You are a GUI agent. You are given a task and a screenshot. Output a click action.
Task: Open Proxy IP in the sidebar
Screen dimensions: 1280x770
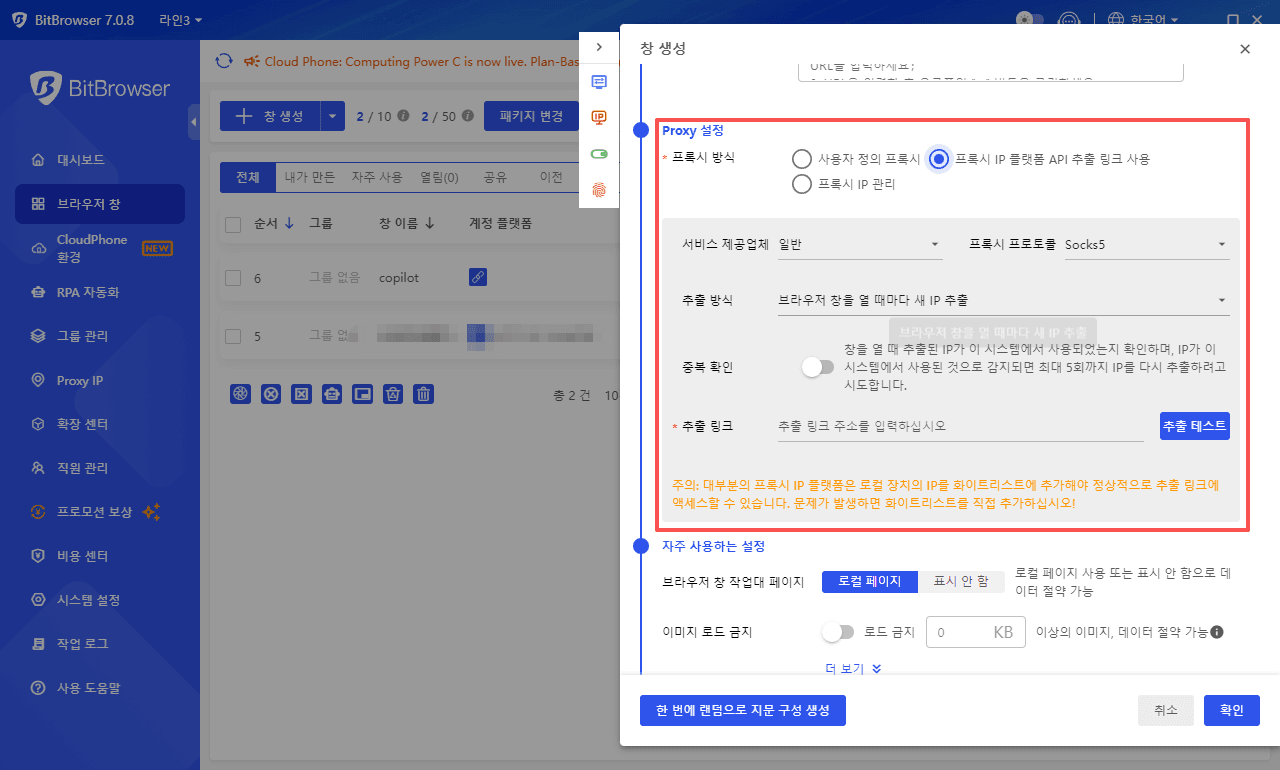[80, 380]
